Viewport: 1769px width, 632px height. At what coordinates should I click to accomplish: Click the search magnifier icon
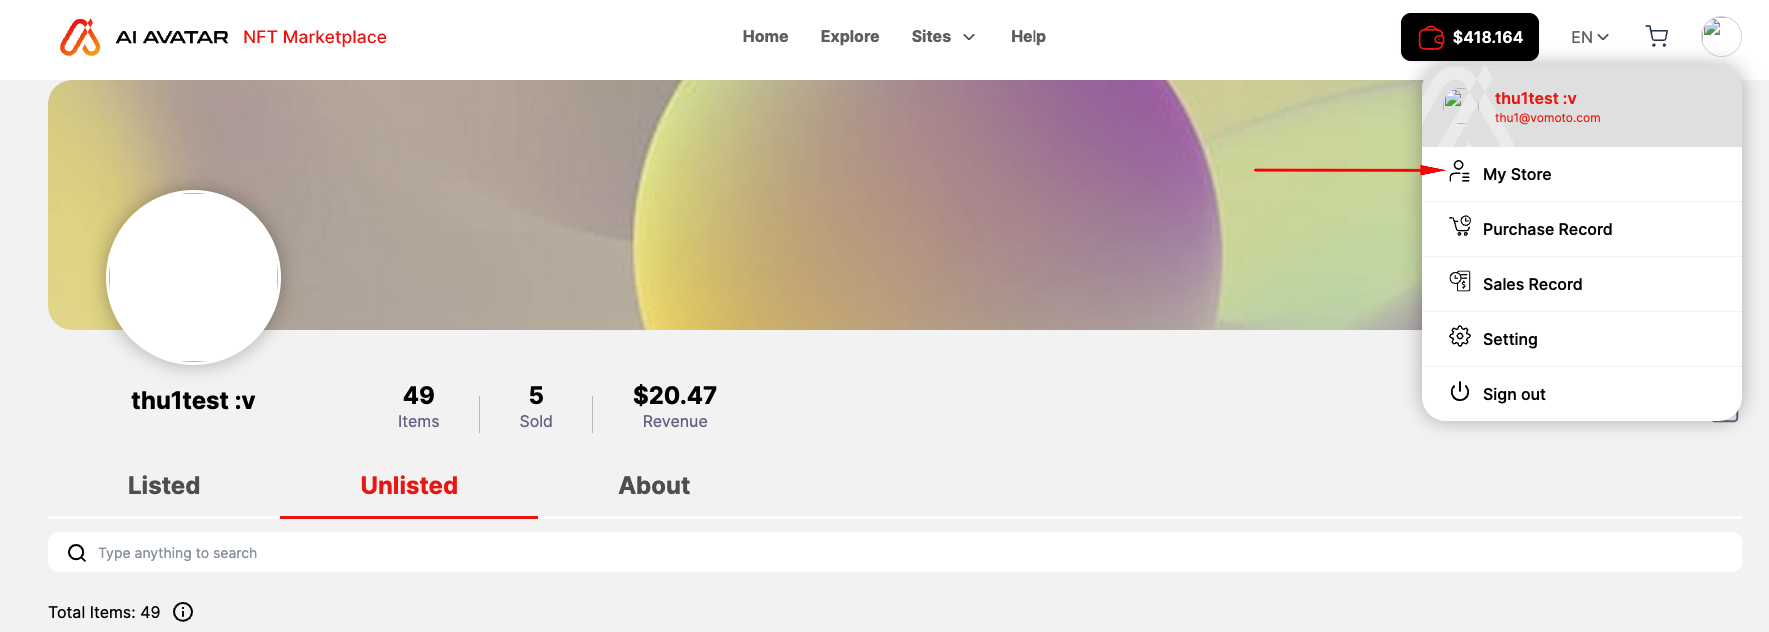tap(77, 553)
